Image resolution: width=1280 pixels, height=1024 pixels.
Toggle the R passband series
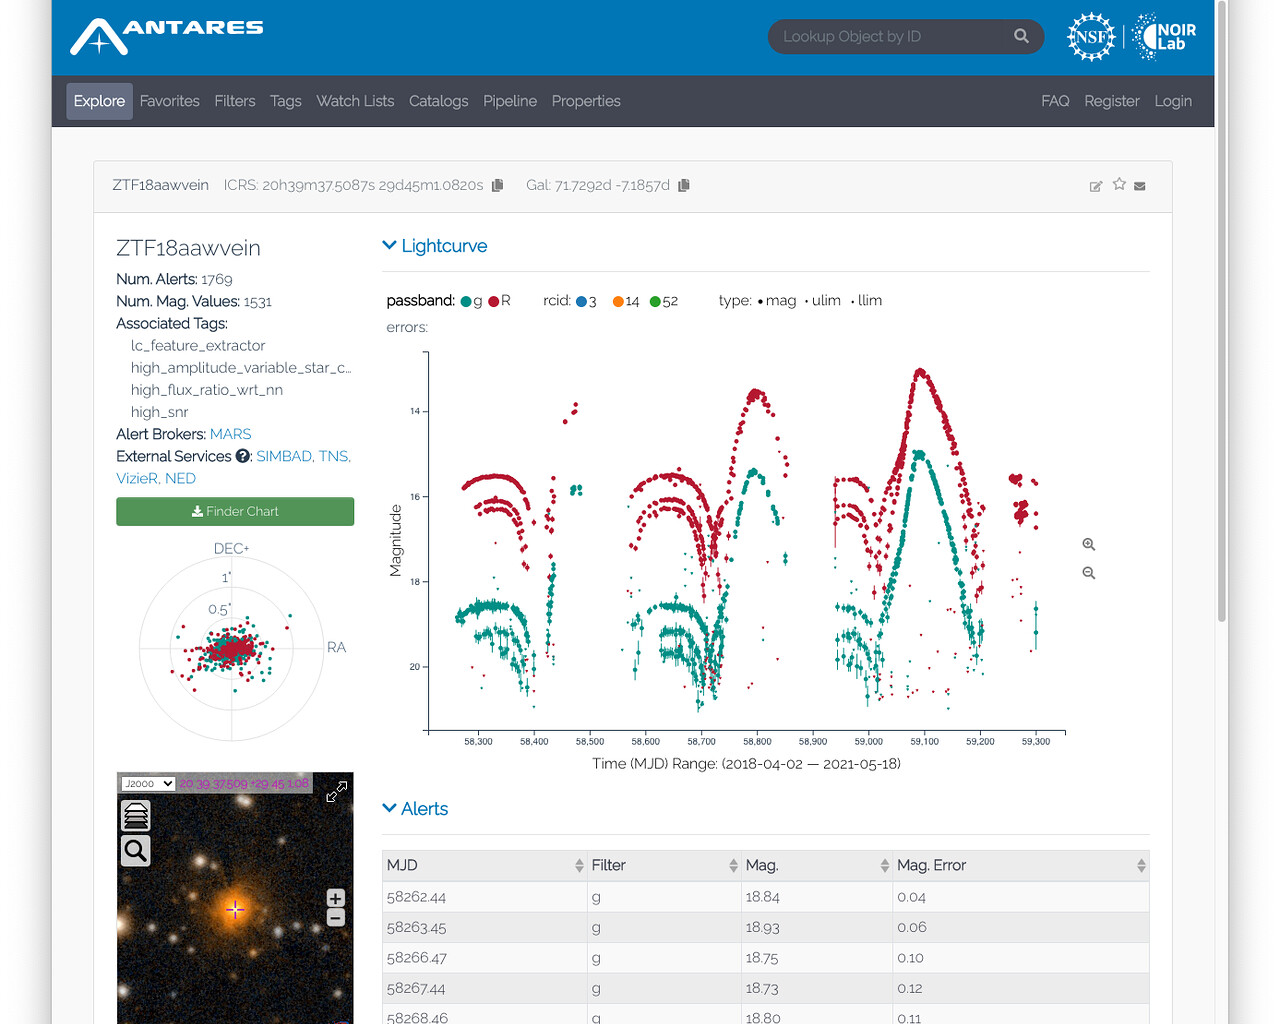tap(499, 301)
